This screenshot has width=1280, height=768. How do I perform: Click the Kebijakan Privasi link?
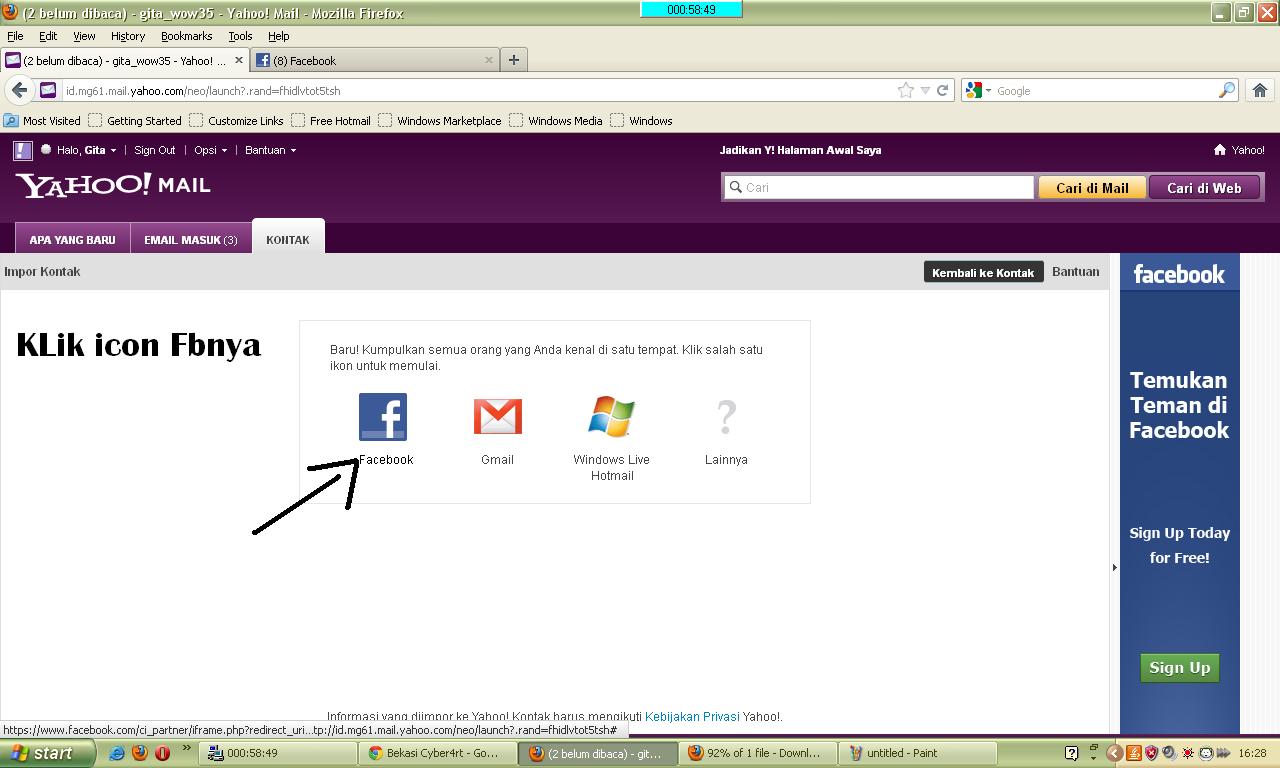coord(692,716)
